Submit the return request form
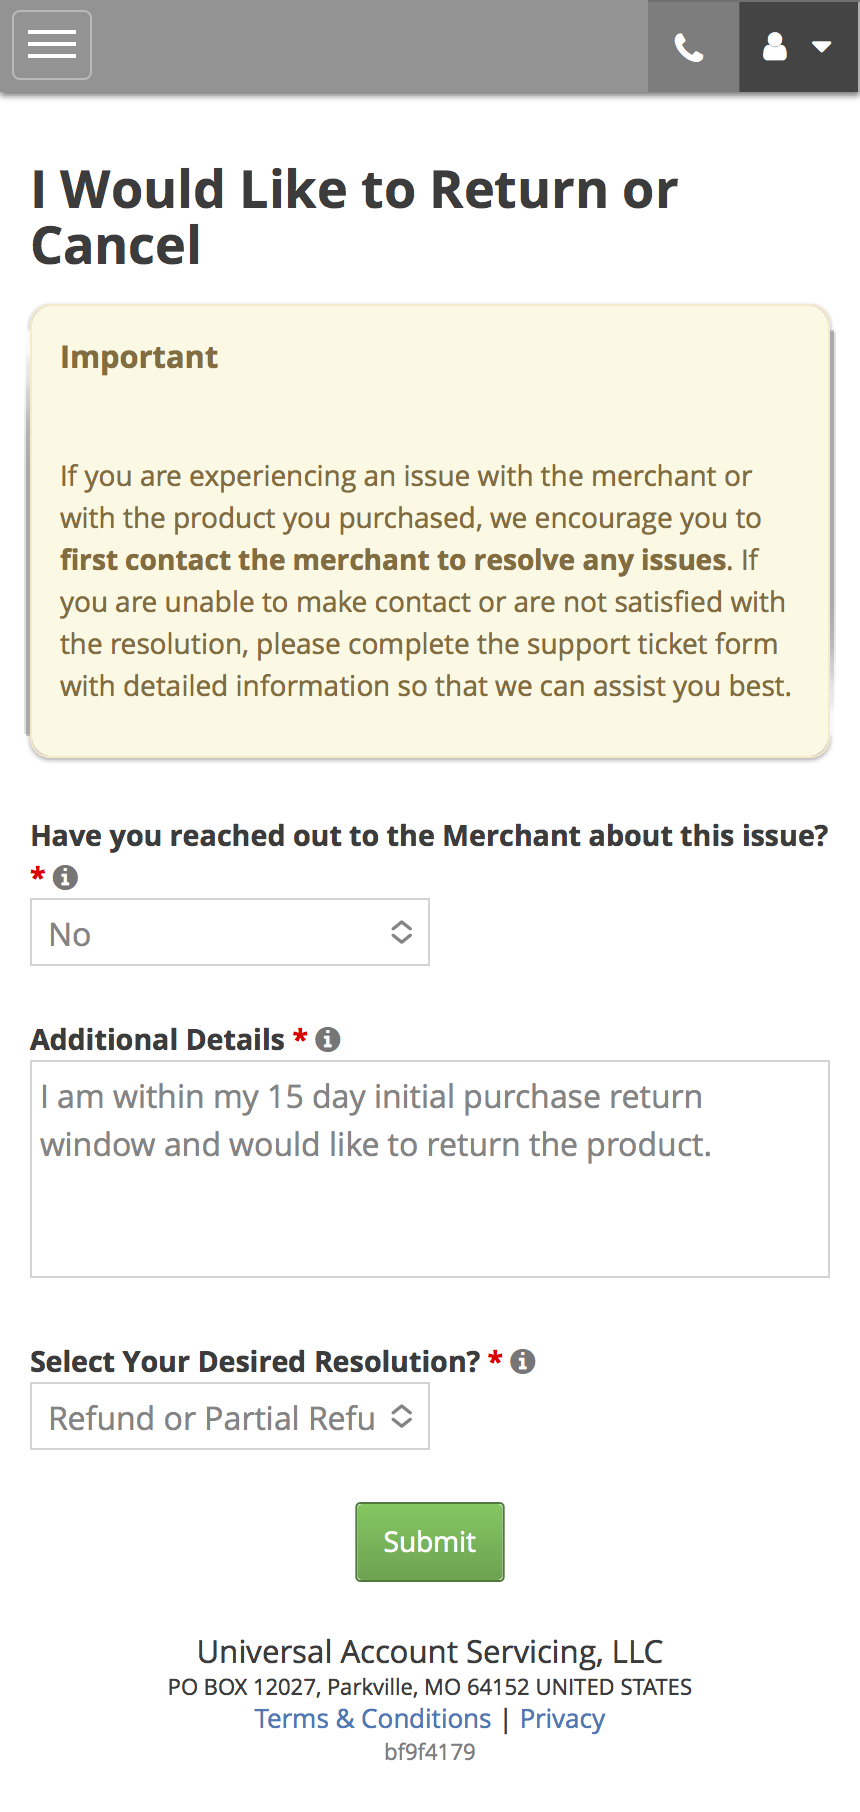Image resolution: width=860 pixels, height=1812 pixels. (430, 1542)
